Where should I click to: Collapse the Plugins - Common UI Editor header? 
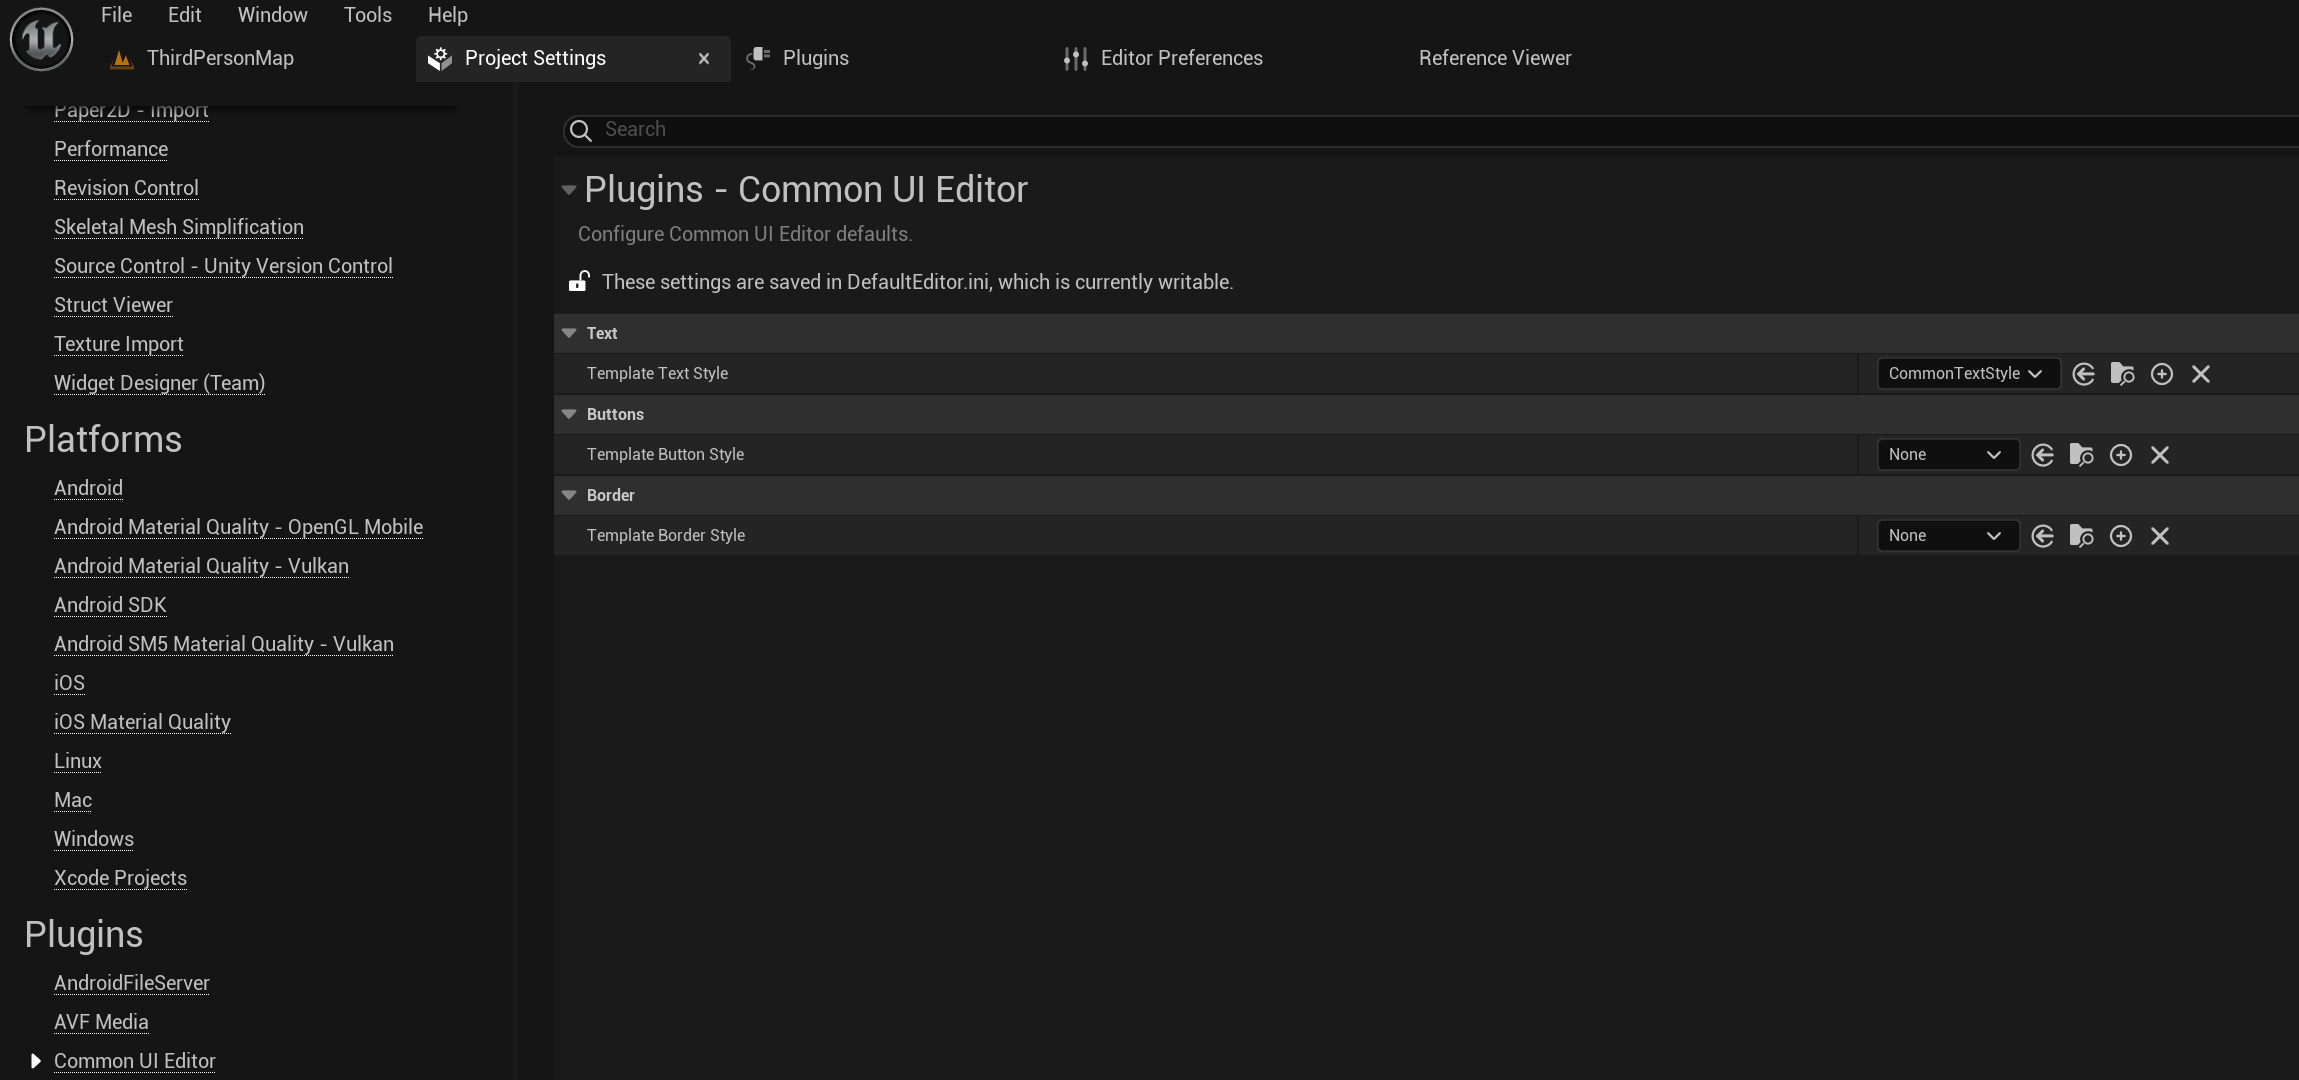[569, 190]
